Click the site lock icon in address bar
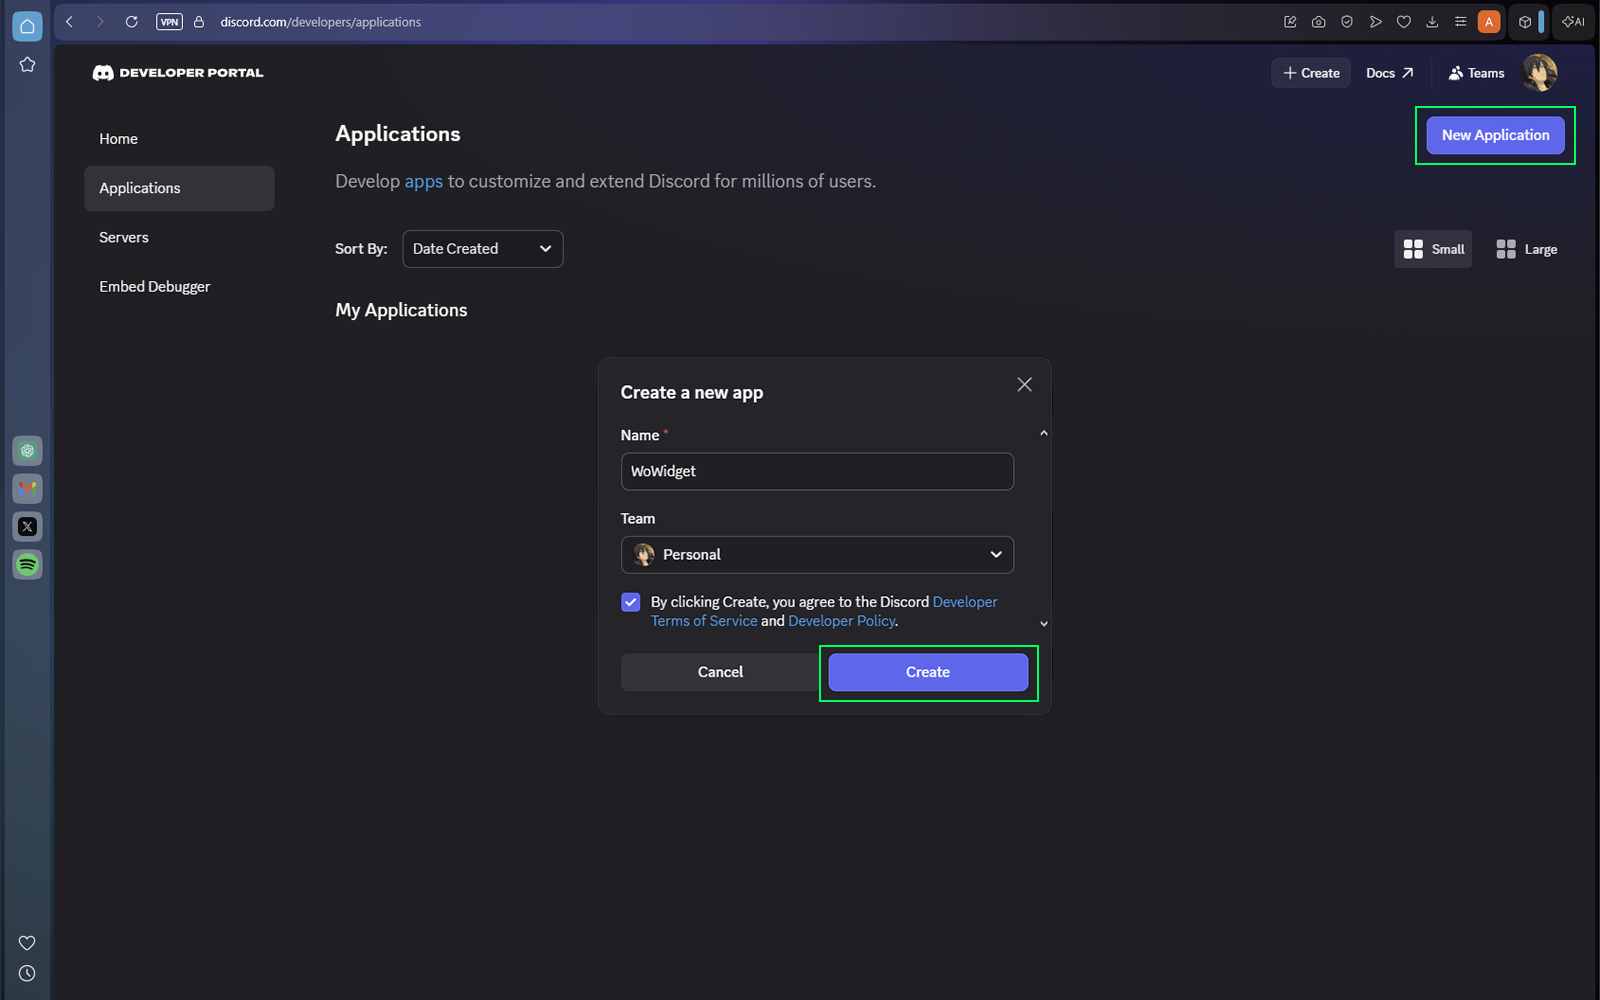The width and height of the screenshot is (1600, 1000). 199,22
